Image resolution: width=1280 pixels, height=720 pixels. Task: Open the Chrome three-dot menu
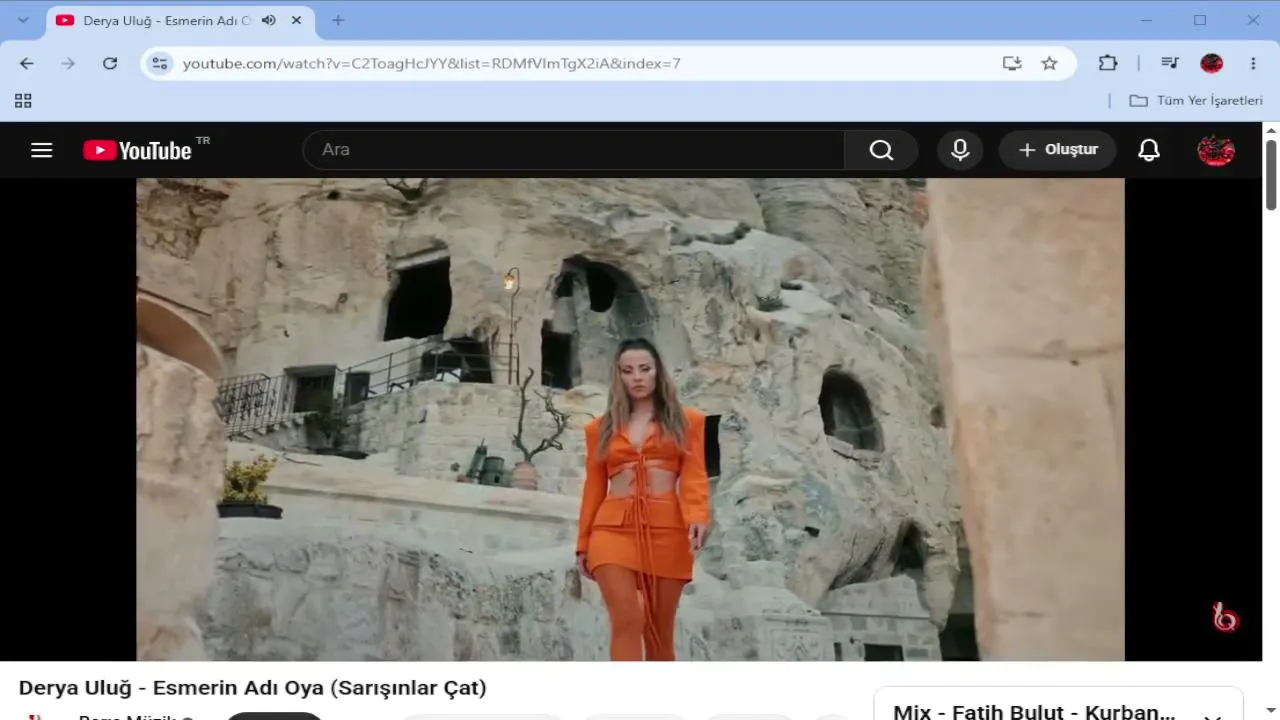click(1253, 63)
